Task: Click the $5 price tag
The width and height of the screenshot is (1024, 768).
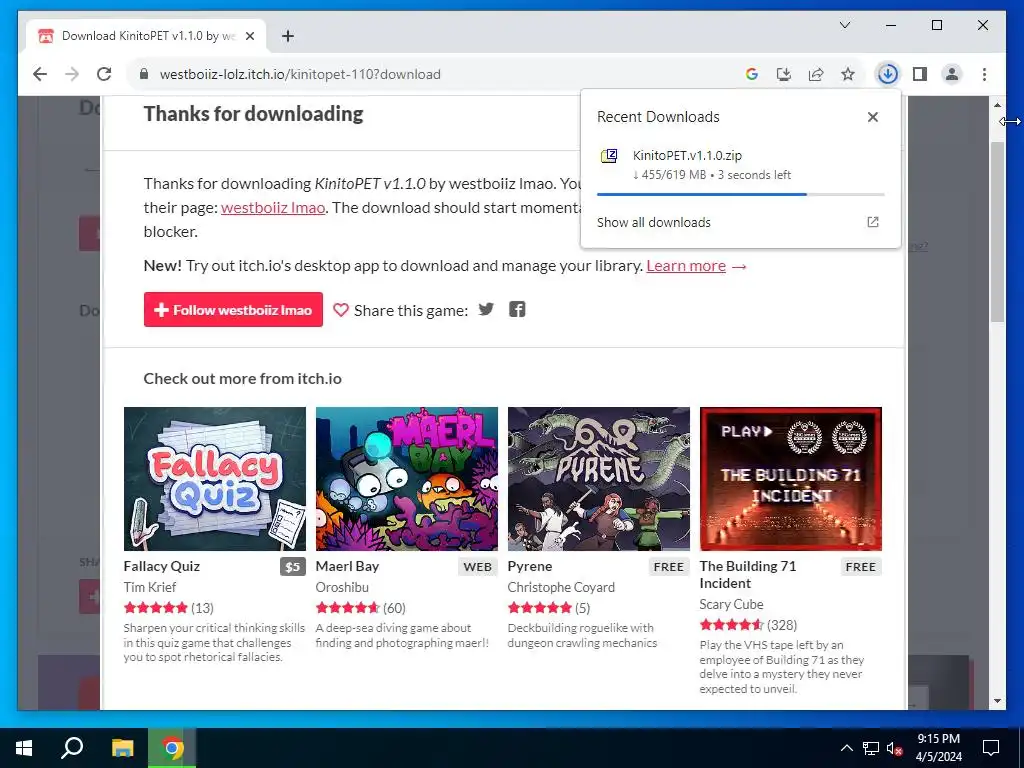Action: pyautogui.click(x=293, y=567)
